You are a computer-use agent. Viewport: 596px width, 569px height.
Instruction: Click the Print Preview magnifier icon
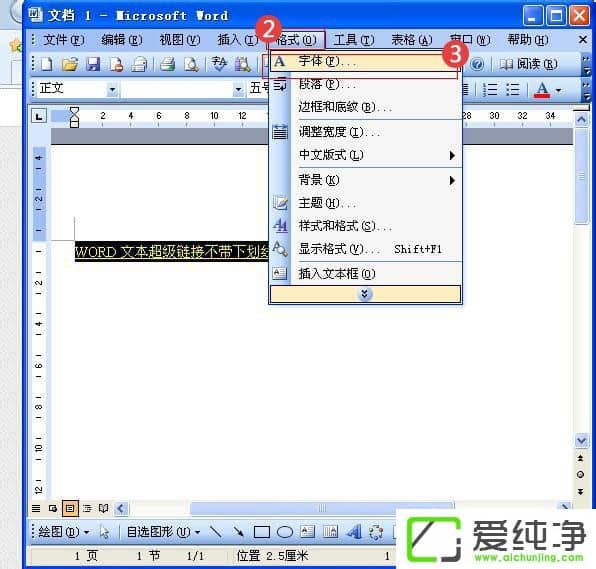pyautogui.click(x=191, y=64)
